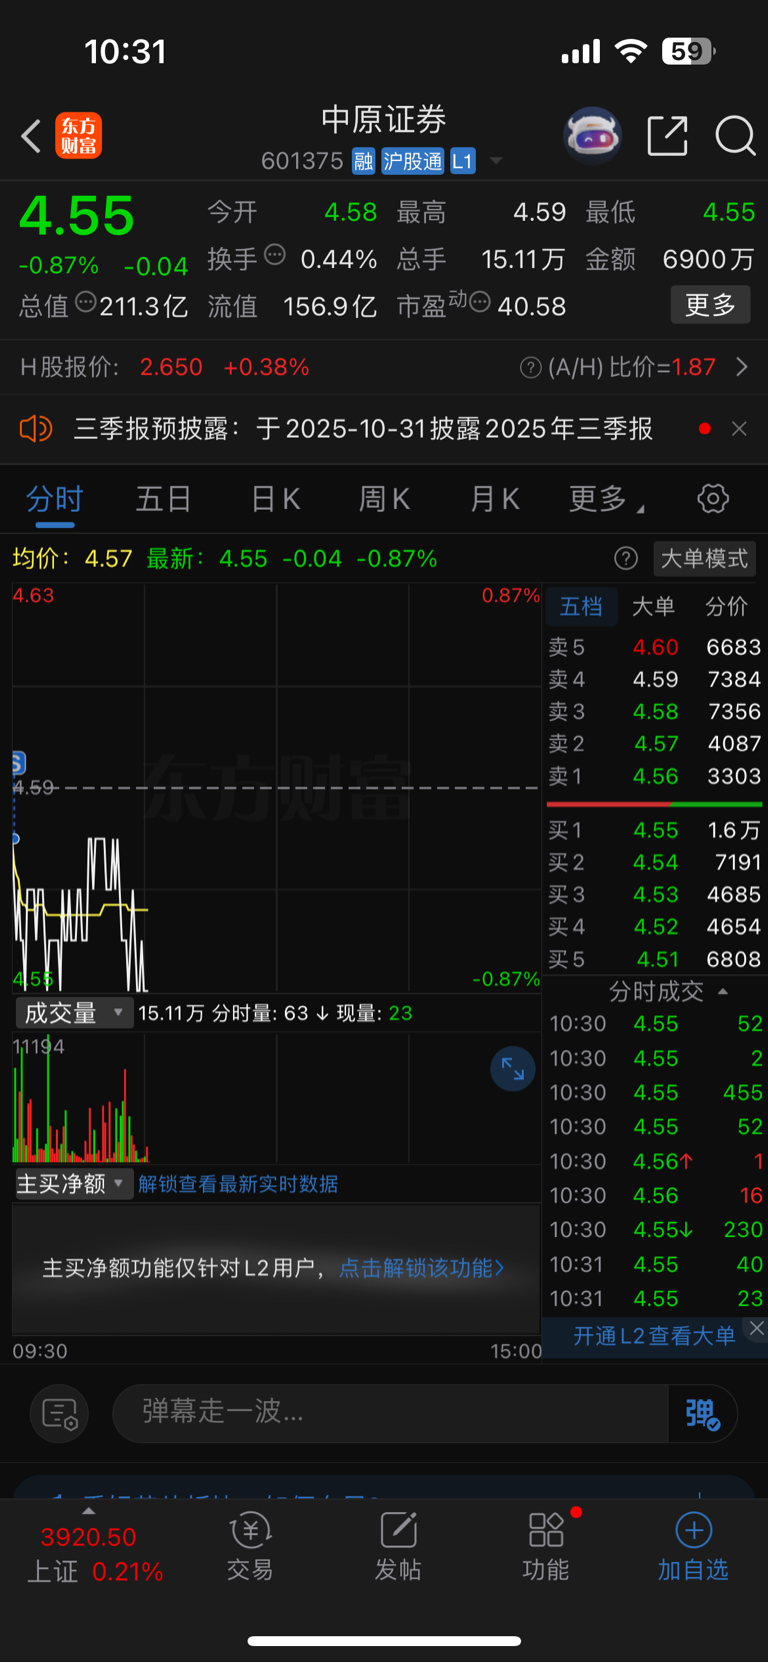Expand the stock code dropdown arrow
Screen dimensions: 768x1663
pos(496,161)
